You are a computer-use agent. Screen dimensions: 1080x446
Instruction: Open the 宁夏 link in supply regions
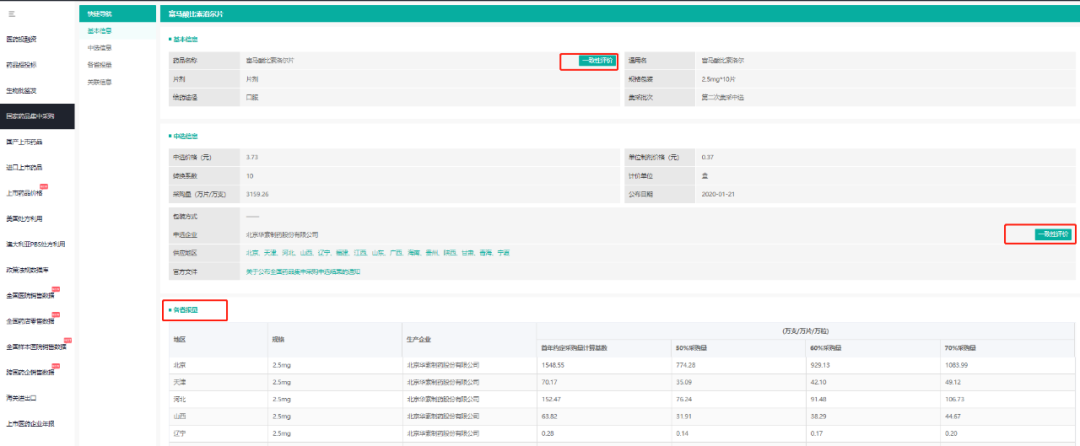click(x=503, y=253)
